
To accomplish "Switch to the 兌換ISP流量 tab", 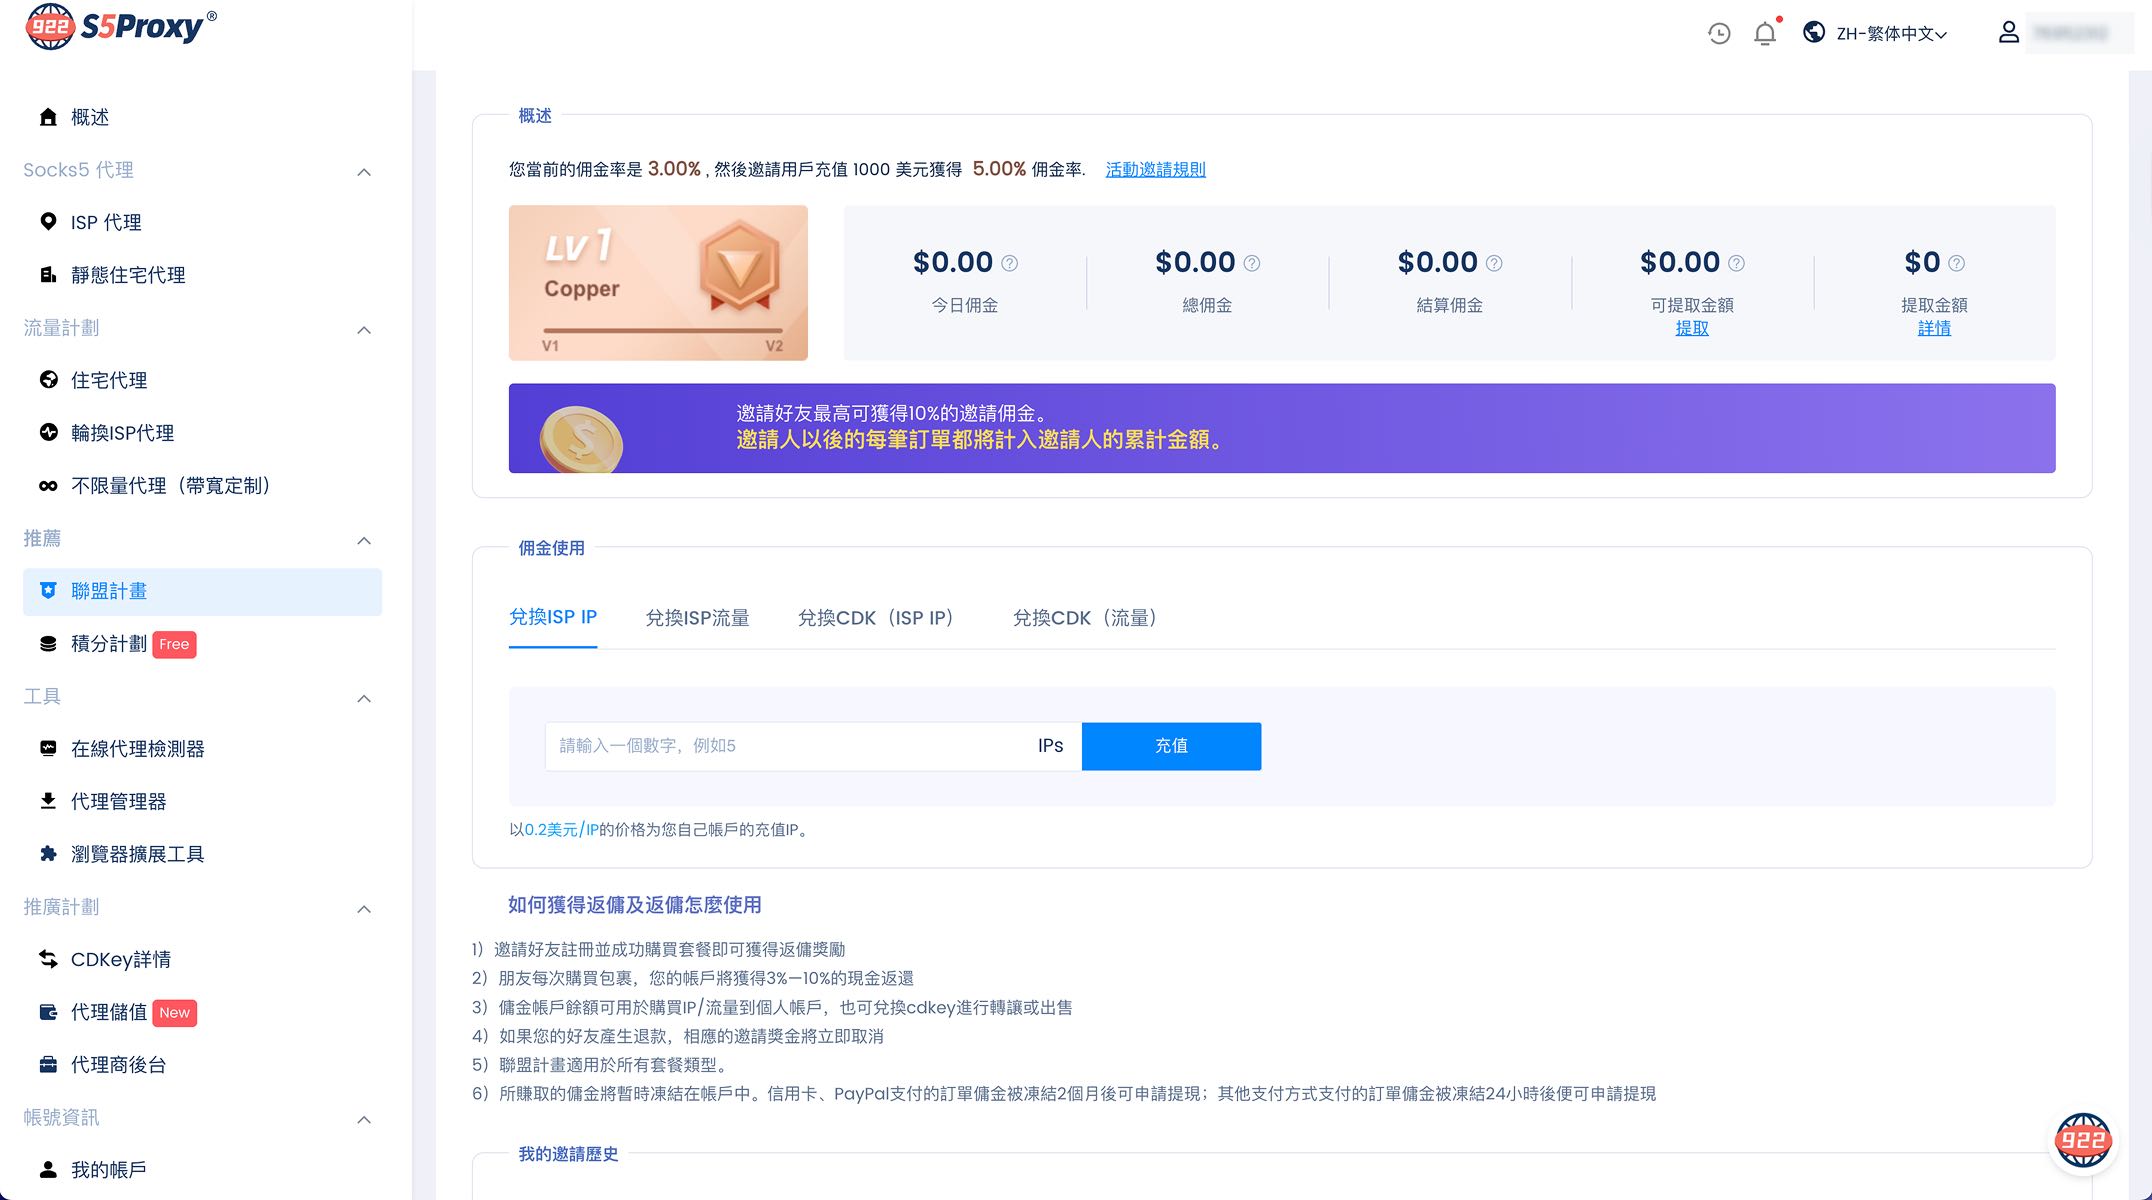I will (697, 618).
